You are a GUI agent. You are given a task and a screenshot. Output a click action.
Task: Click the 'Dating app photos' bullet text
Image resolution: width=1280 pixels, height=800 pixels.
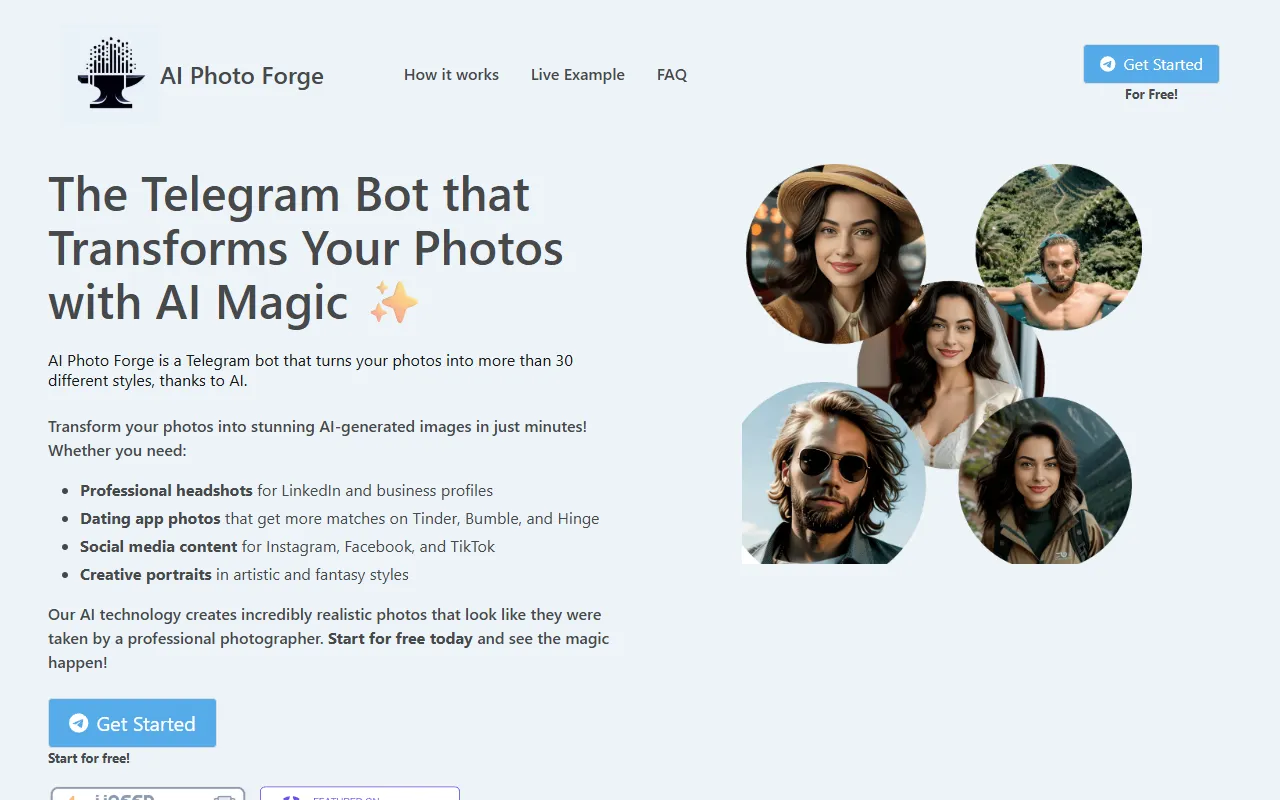point(150,519)
